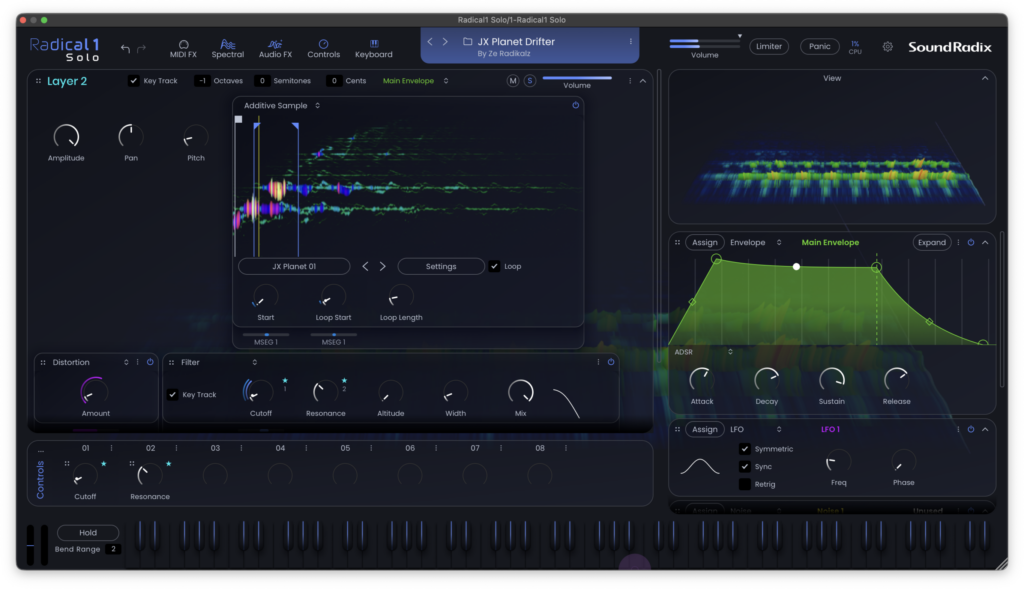Click star icon beside Filter Resonance
The image size is (1024, 589).
tap(344, 381)
